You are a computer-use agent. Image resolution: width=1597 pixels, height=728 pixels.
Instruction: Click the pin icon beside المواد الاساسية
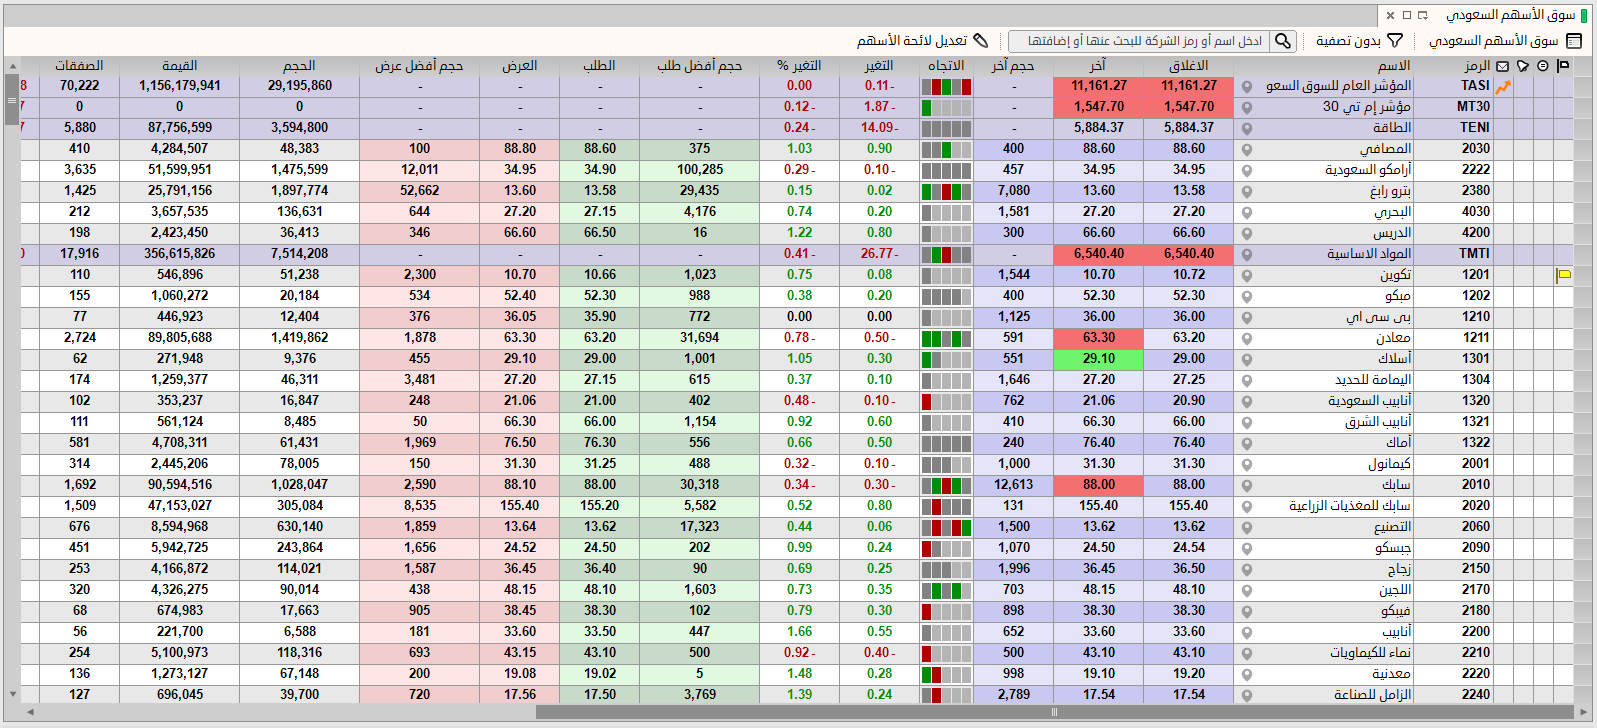tap(1247, 254)
